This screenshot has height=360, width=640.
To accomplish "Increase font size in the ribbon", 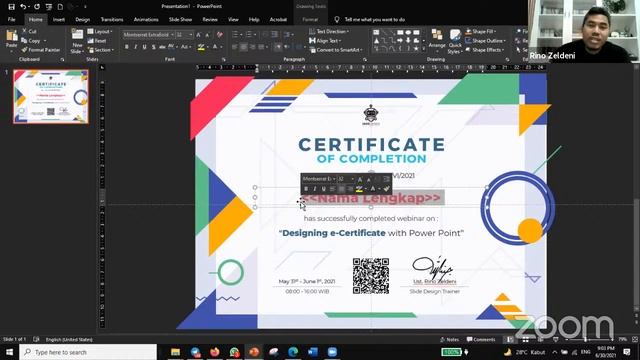I will pyautogui.click(x=199, y=35).
